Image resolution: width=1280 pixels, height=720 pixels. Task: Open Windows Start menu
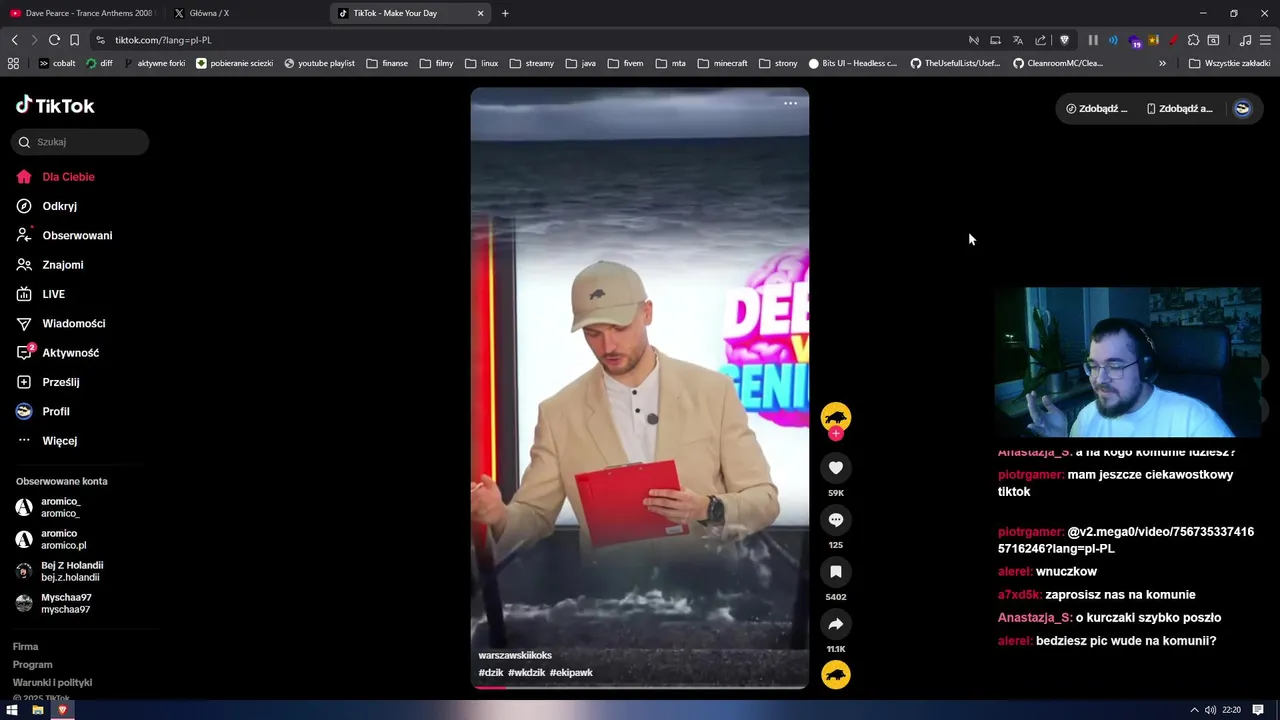[x=12, y=710]
